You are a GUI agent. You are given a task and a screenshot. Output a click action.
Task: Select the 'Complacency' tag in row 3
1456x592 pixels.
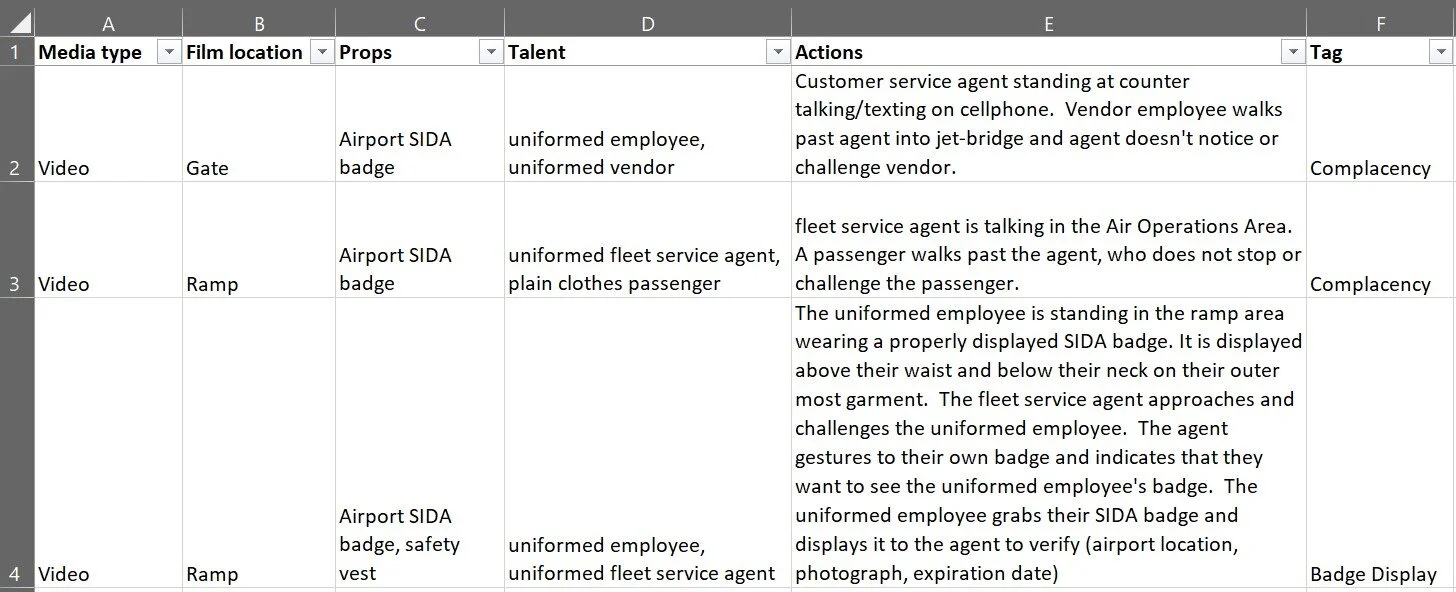click(x=1381, y=240)
